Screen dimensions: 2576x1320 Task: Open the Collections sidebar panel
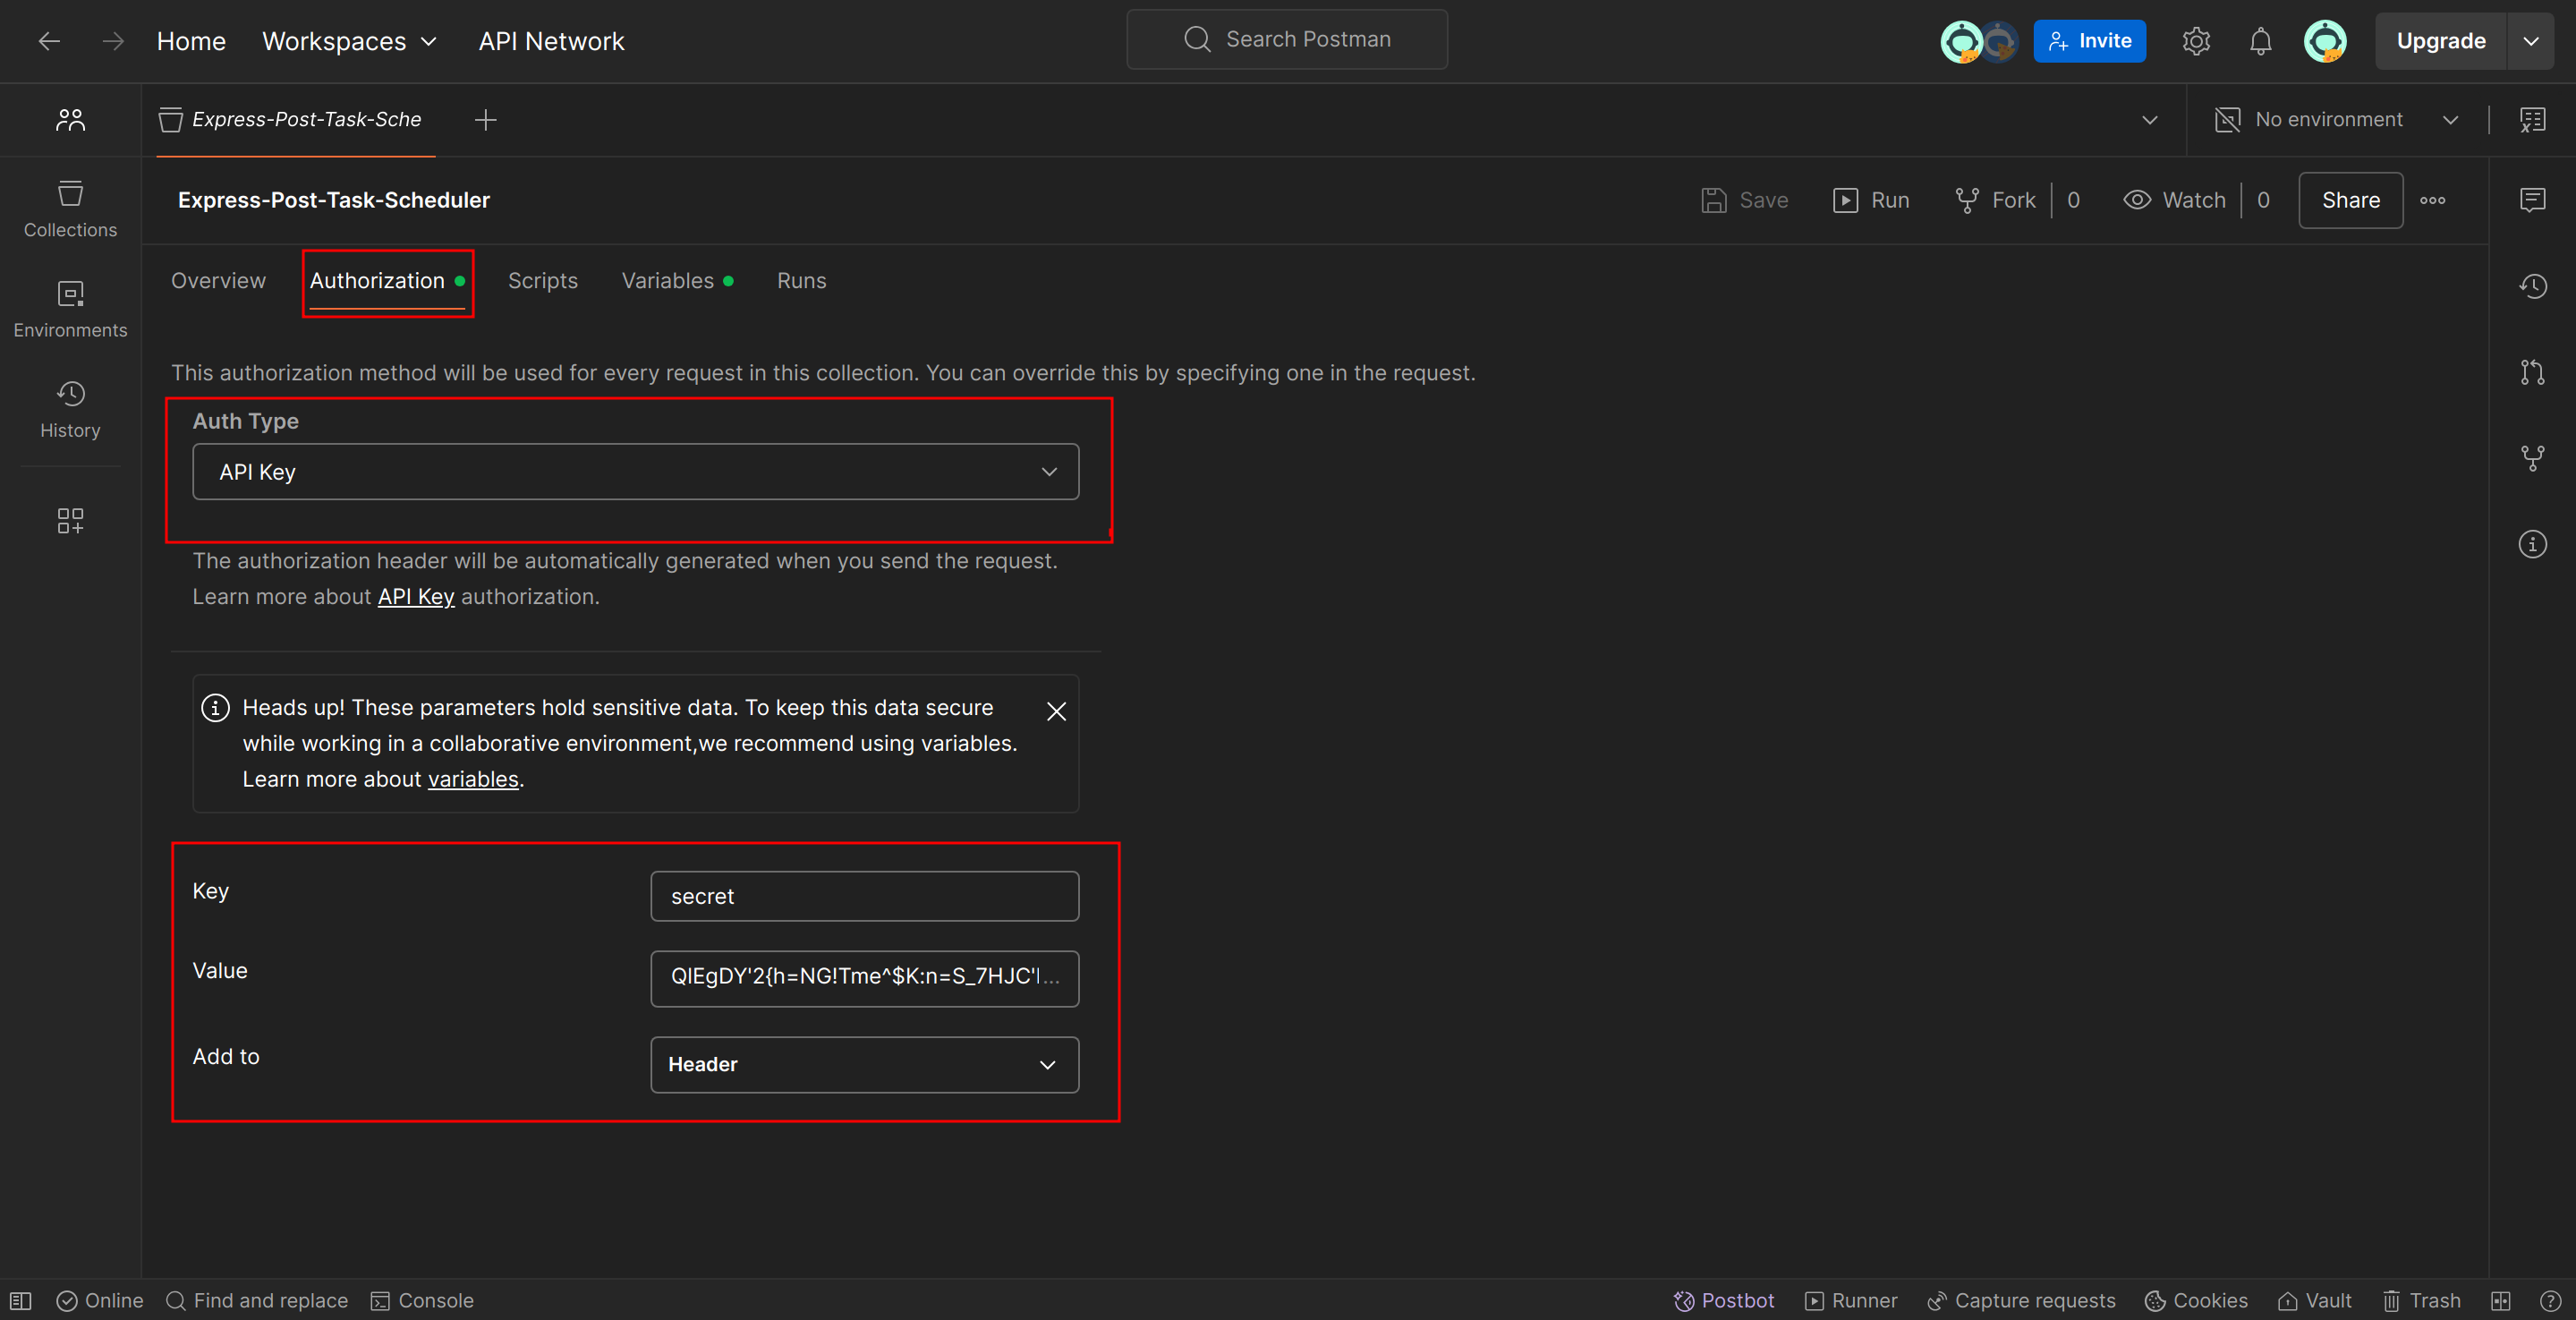[70, 209]
